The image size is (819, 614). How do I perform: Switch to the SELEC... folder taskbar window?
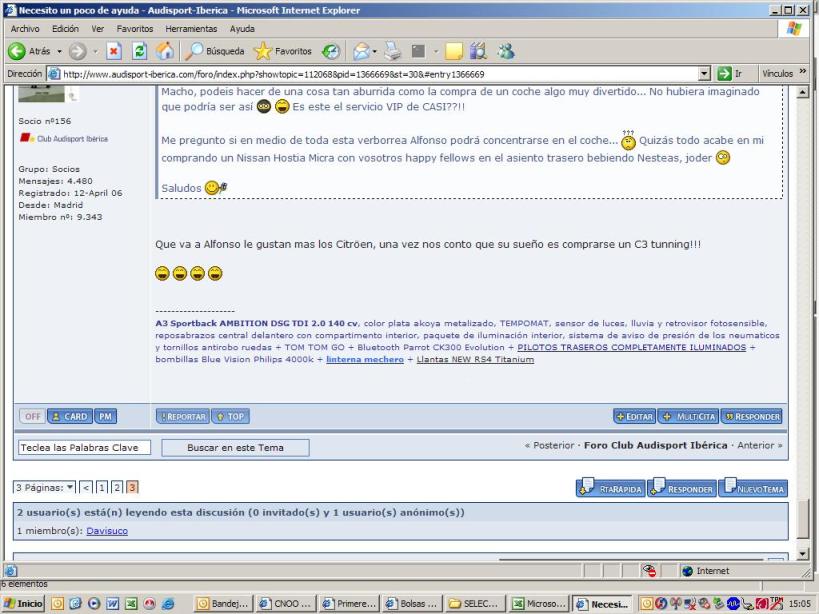(477, 604)
